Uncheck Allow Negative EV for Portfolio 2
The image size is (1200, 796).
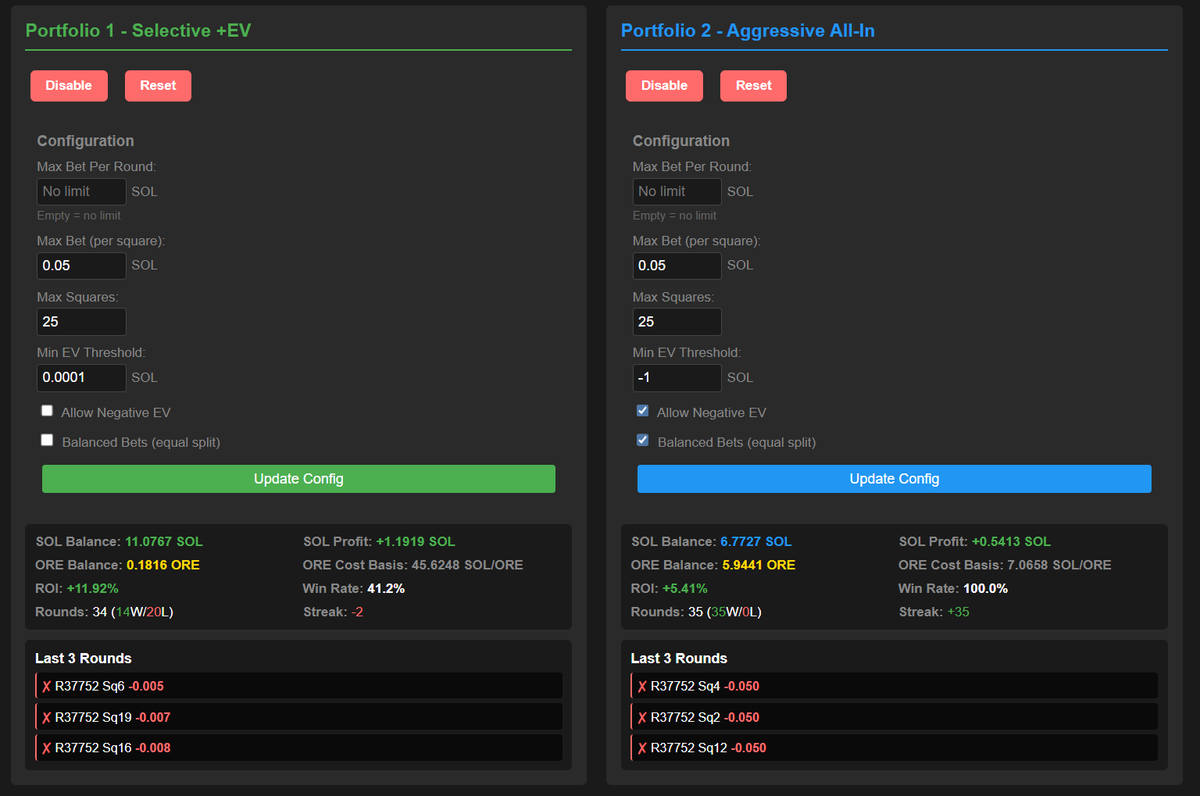click(642, 410)
